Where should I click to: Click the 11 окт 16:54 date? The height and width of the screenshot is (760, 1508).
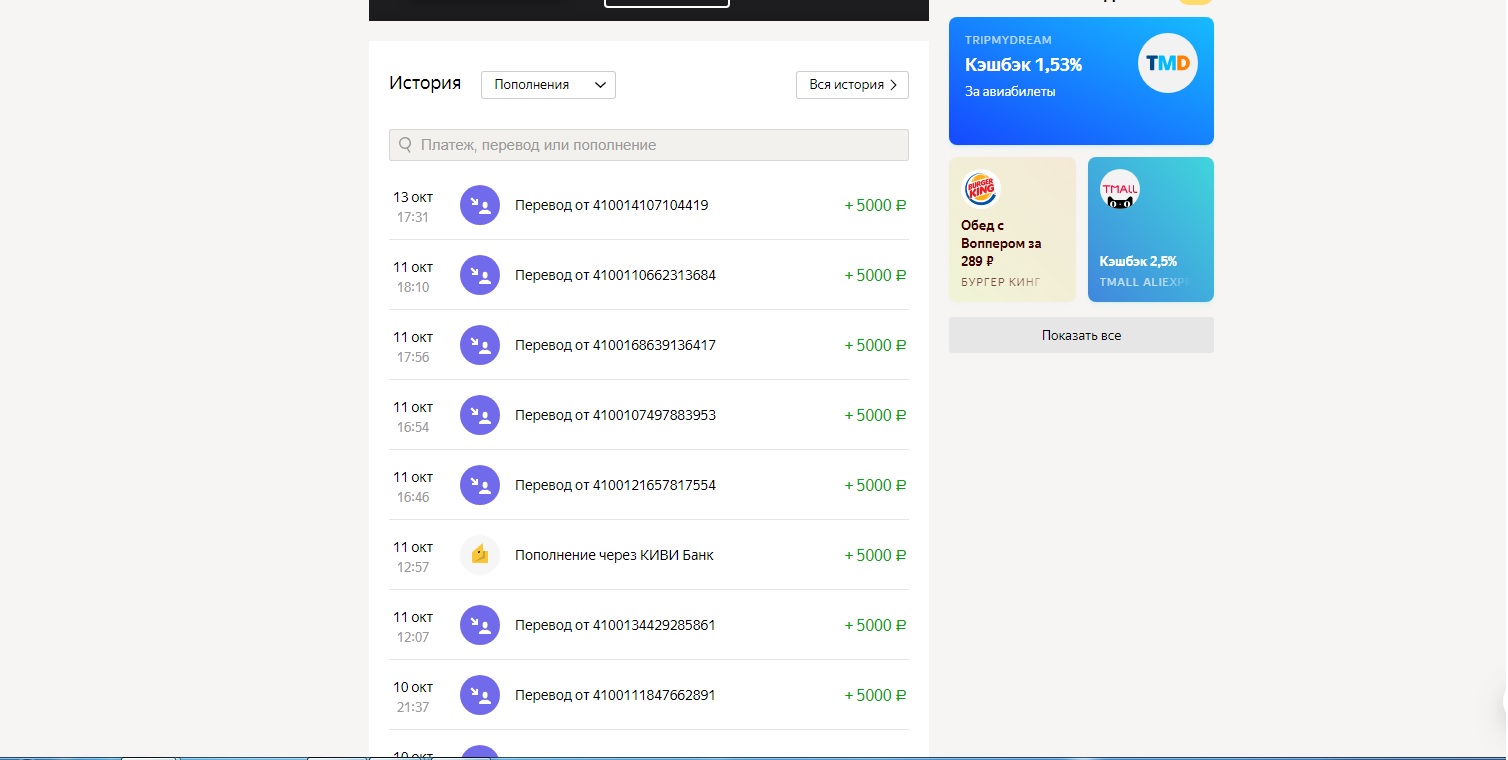click(x=413, y=417)
